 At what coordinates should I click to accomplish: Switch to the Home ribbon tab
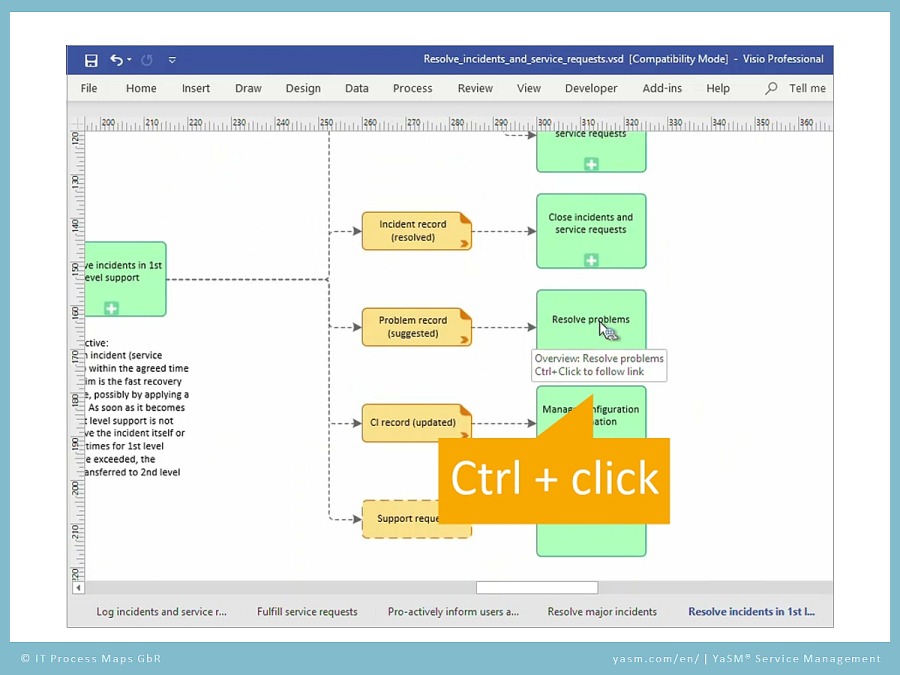pos(141,88)
